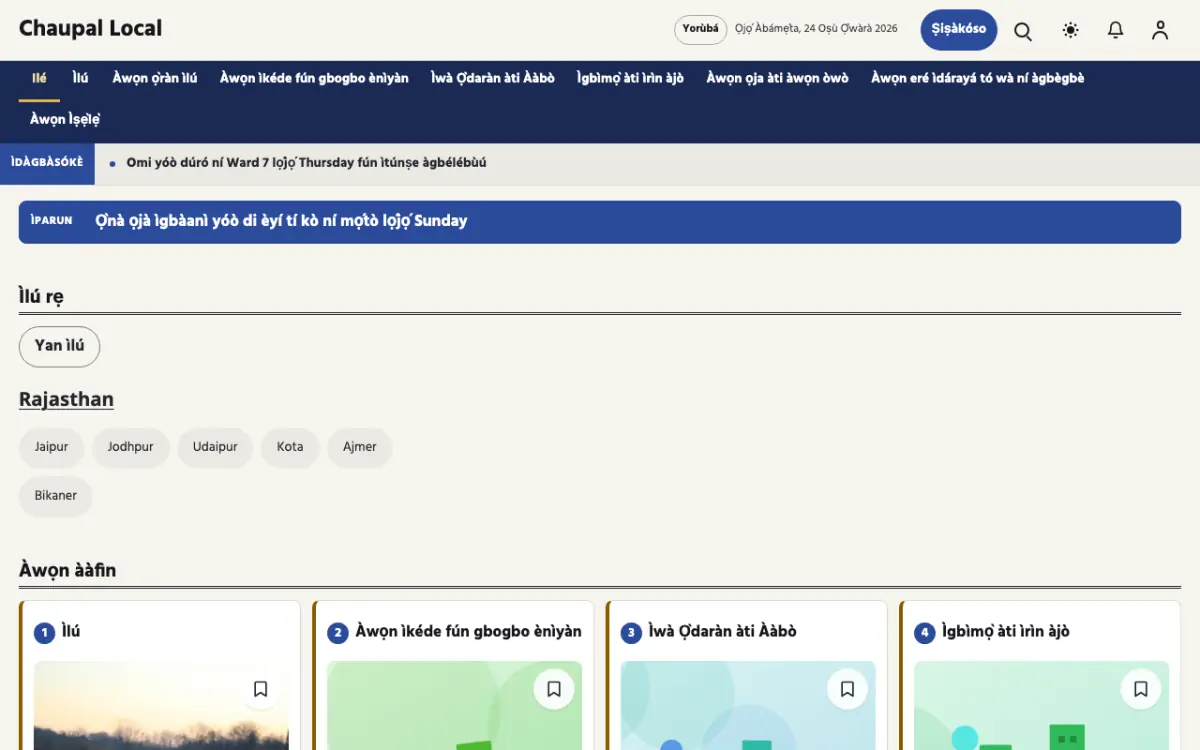Read the Ward 7 water outage ticker headline
The height and width of the screenshot is (750, 1200).
point(306,163)
